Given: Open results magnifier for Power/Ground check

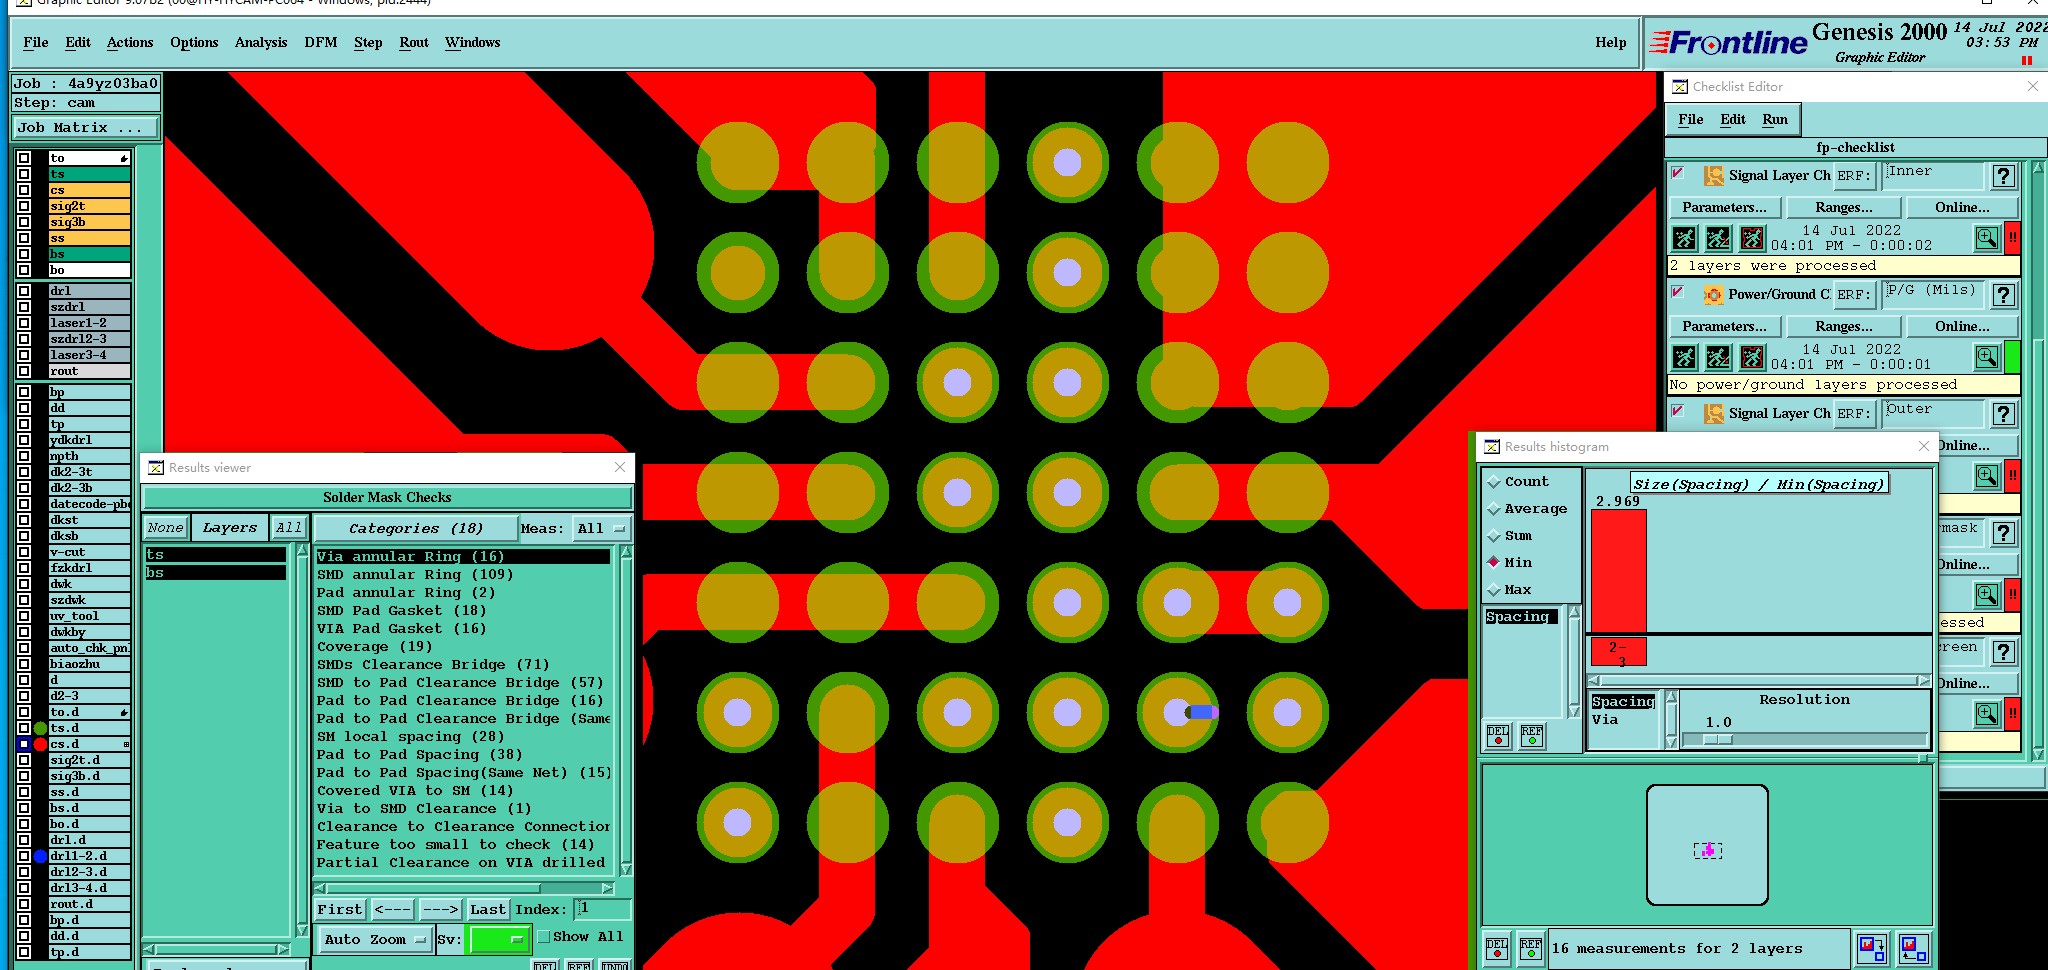Looking at the screenshot, I should pyautogui.click(x=1986, y=357).
